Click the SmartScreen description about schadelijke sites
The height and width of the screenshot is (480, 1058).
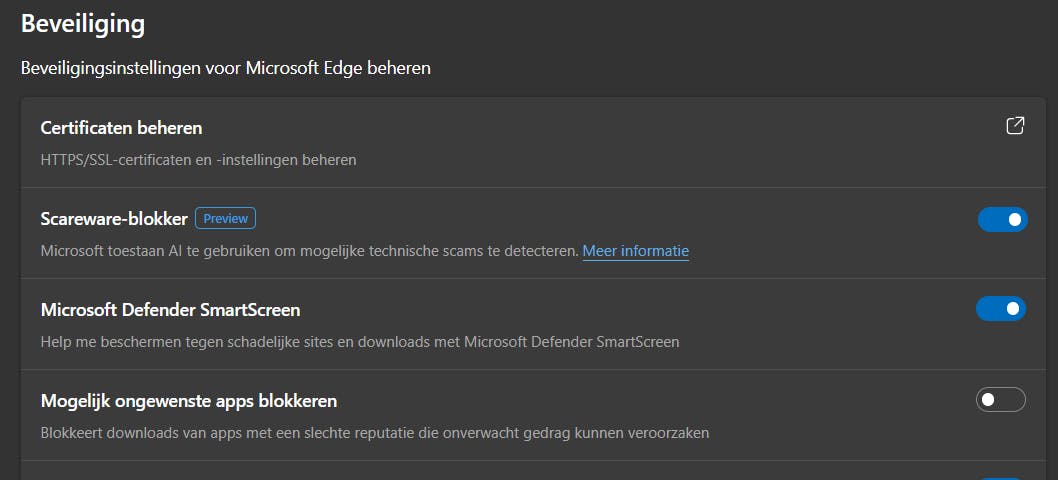(360, 342)
